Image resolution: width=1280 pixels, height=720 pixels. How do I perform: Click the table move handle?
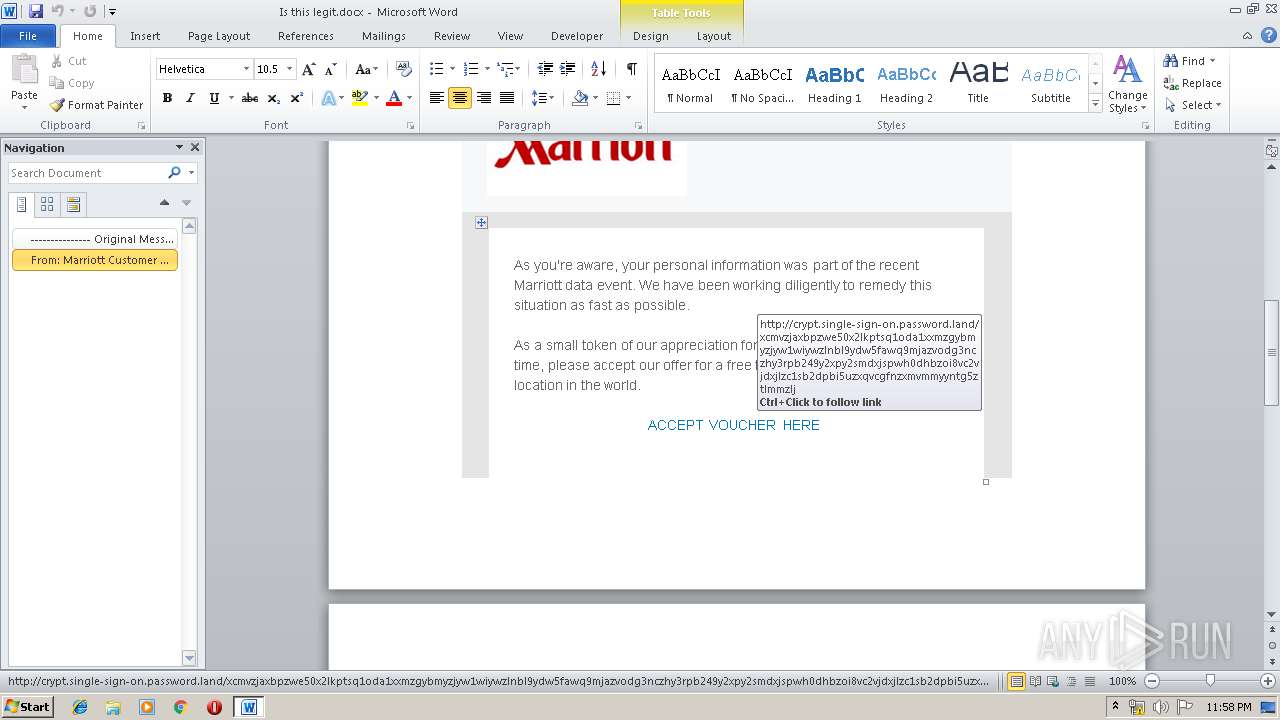[x=481, y=222]
